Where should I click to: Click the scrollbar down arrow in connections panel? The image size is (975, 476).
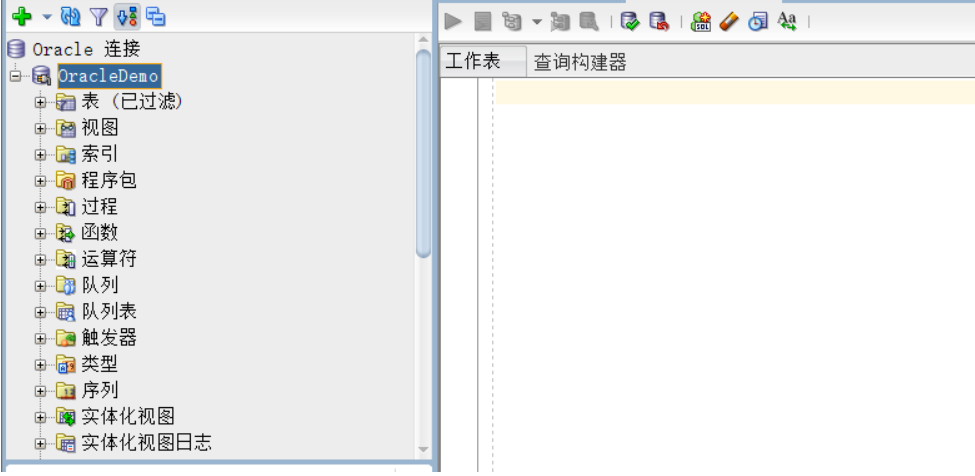tap(423, 449)
